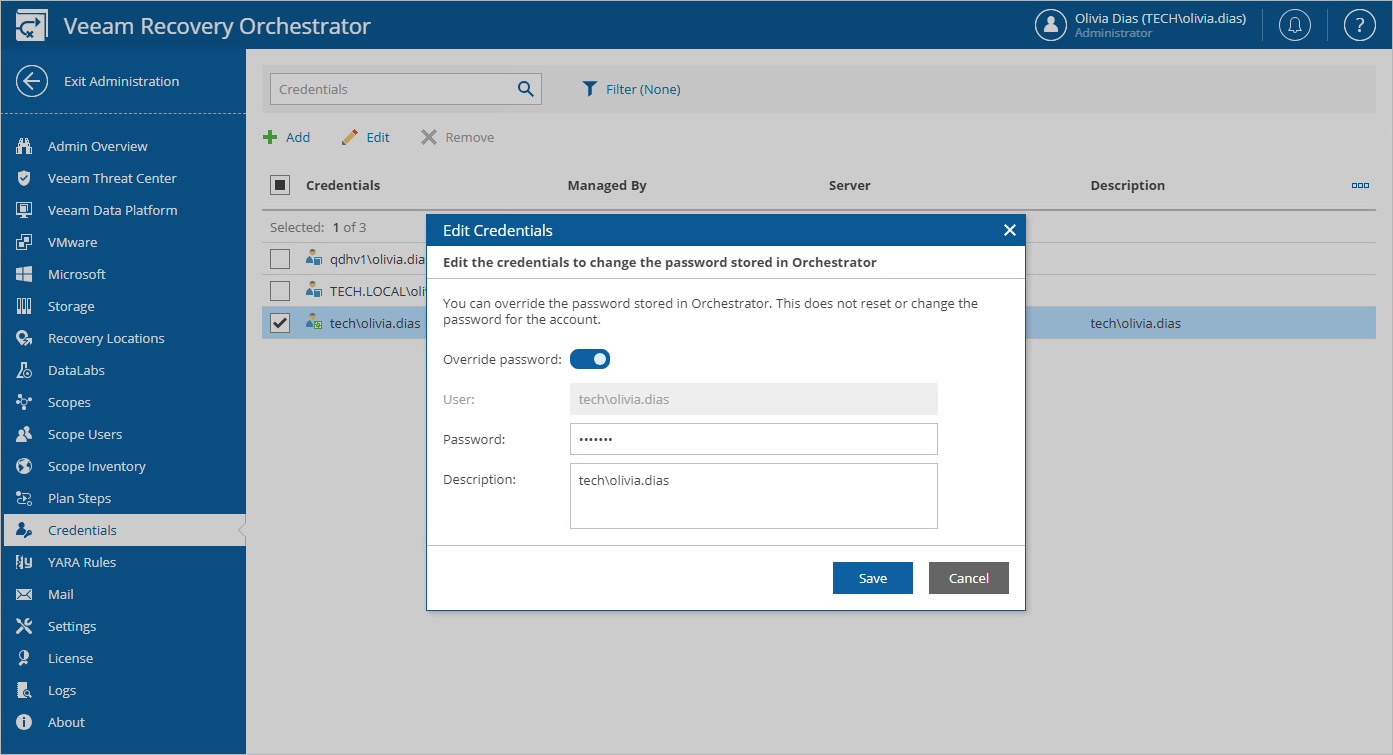
Task: Click the Mail envelope icon
Action: (25, 594)
